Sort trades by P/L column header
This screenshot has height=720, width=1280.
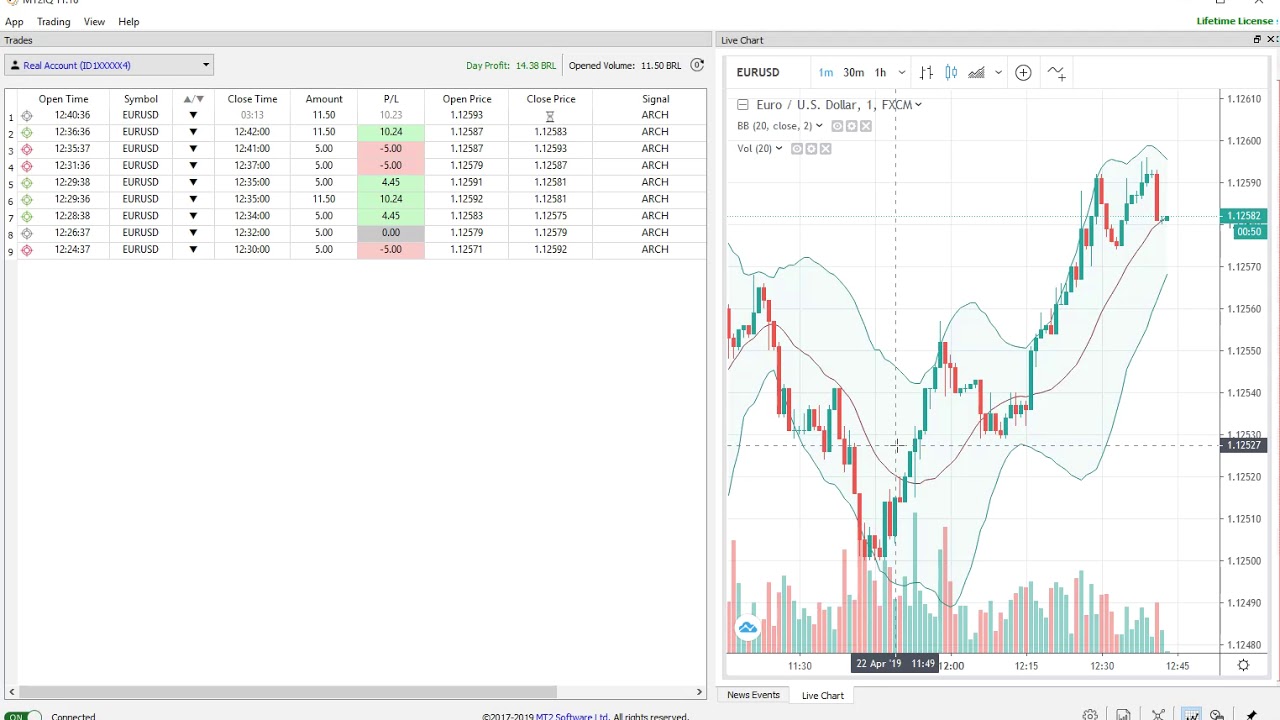[x=391, y=99]
